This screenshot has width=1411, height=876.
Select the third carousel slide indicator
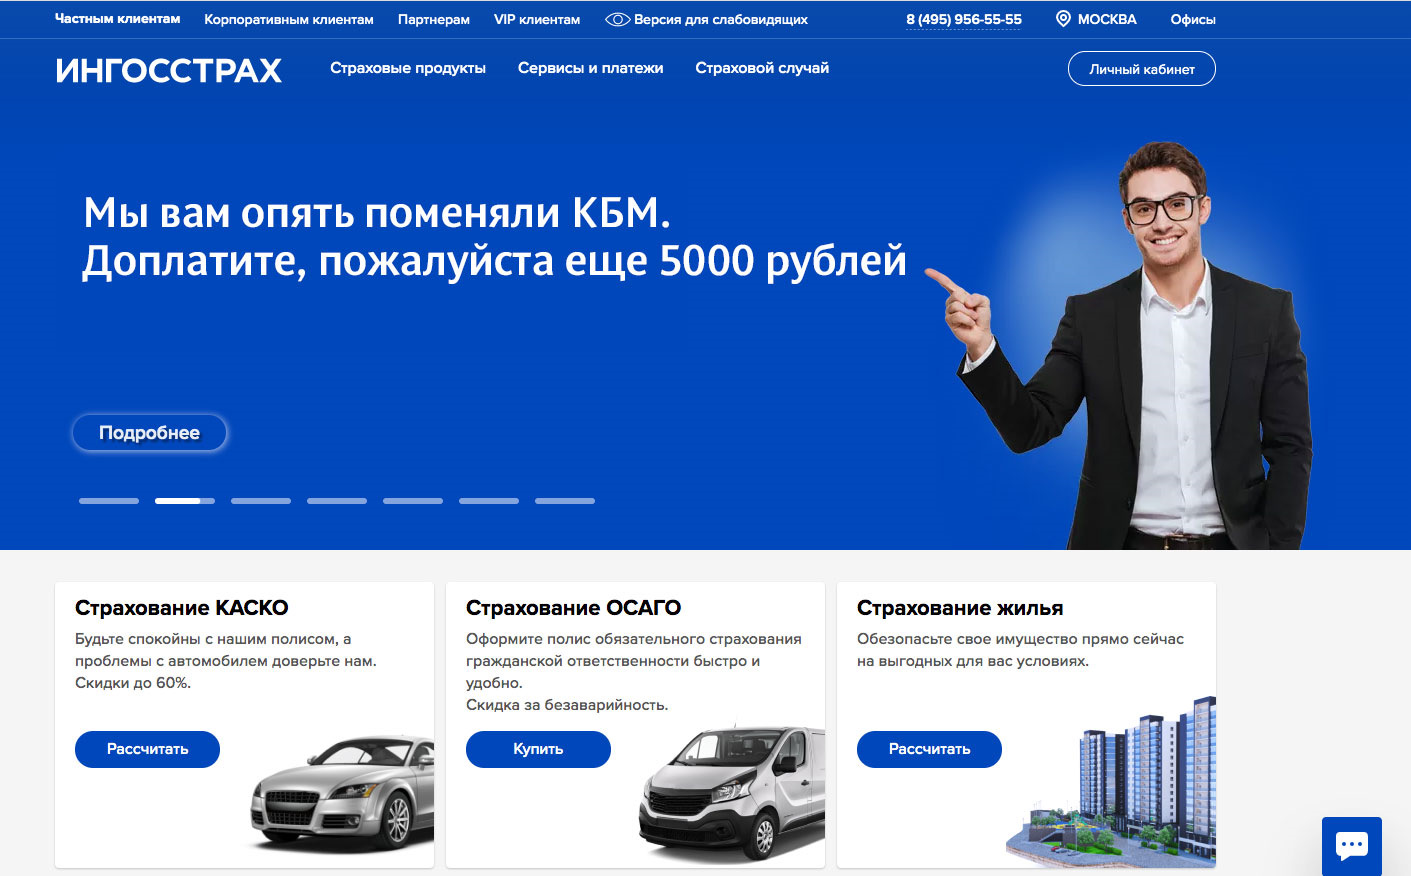coord(261,501)
